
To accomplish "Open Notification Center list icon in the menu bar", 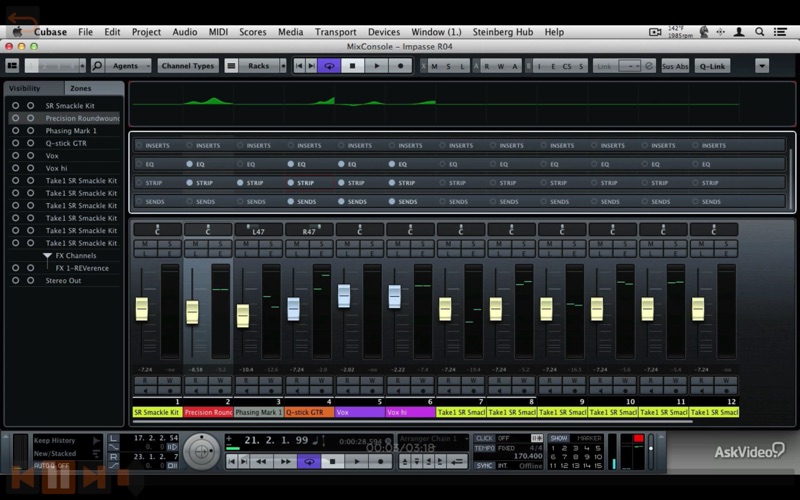I will coord(780,32).
